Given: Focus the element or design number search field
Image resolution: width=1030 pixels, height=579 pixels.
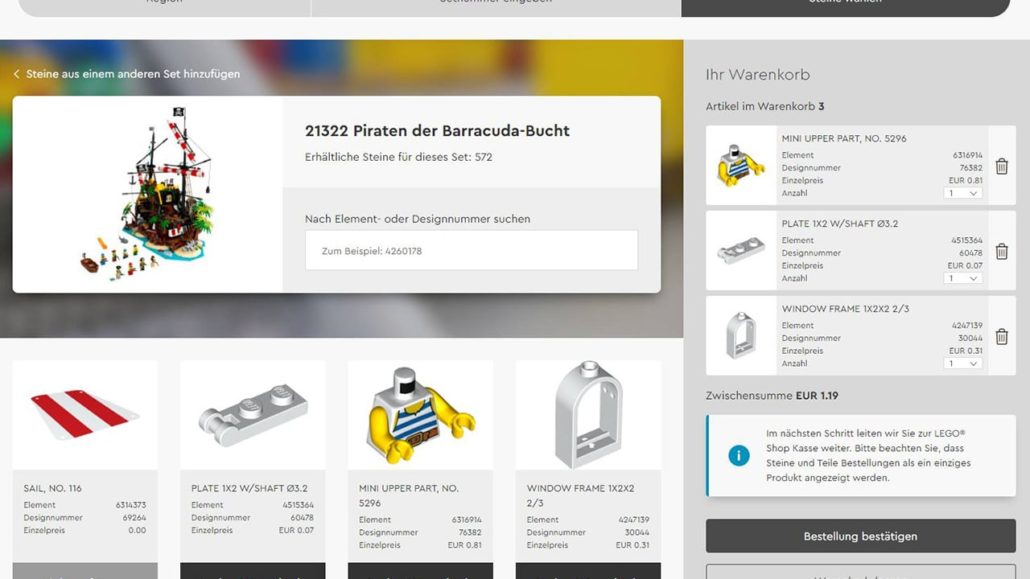Looking at the screenshot, I should pyautogui.click(x=471, y=250).
